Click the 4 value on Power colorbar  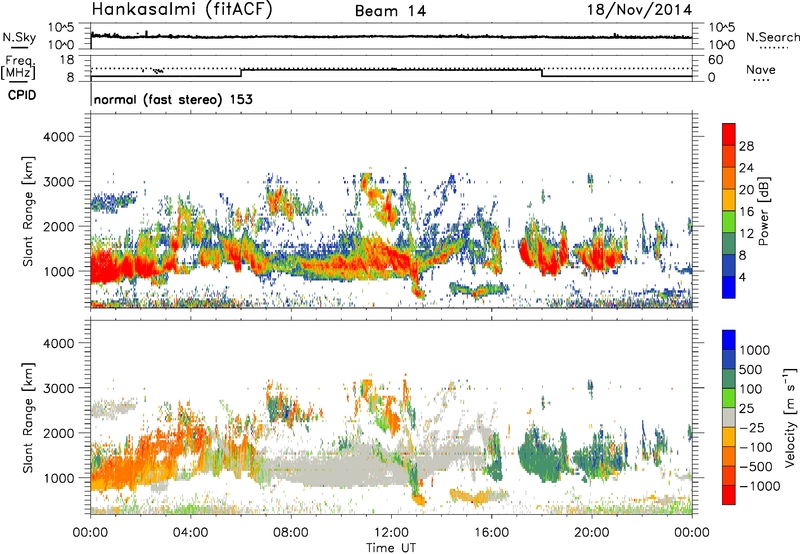point(742,278)
